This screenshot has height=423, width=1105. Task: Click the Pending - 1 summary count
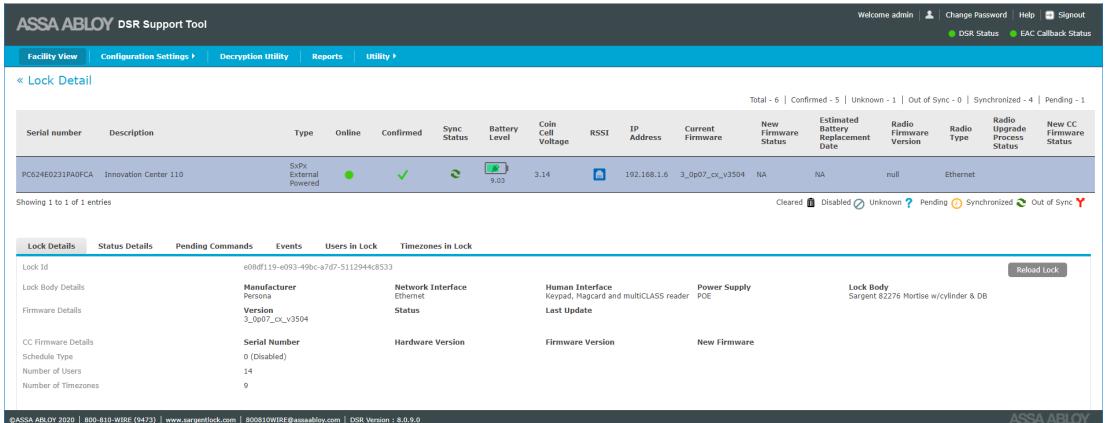coord(1066,100)
